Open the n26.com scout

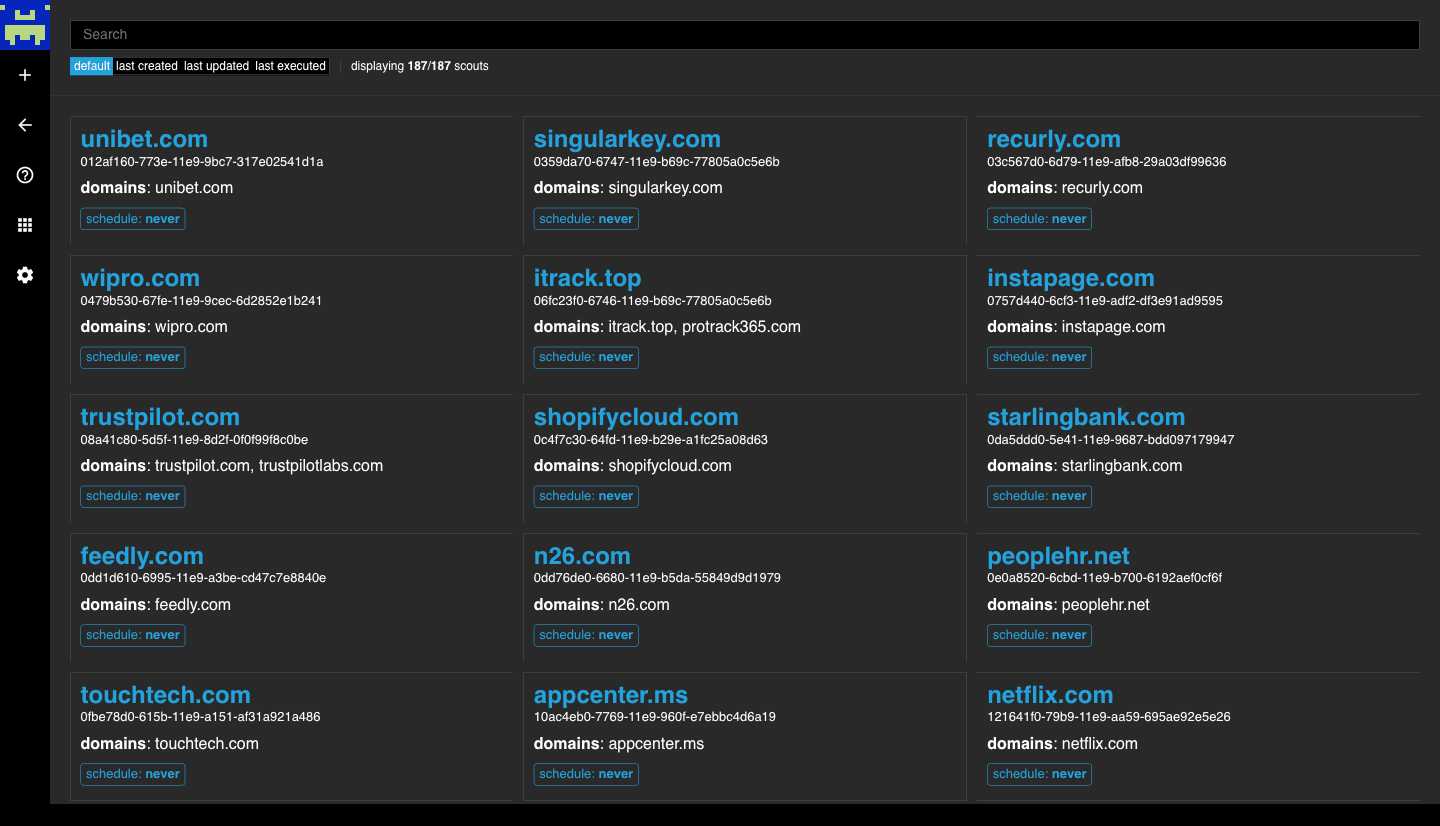click(582, 556)
